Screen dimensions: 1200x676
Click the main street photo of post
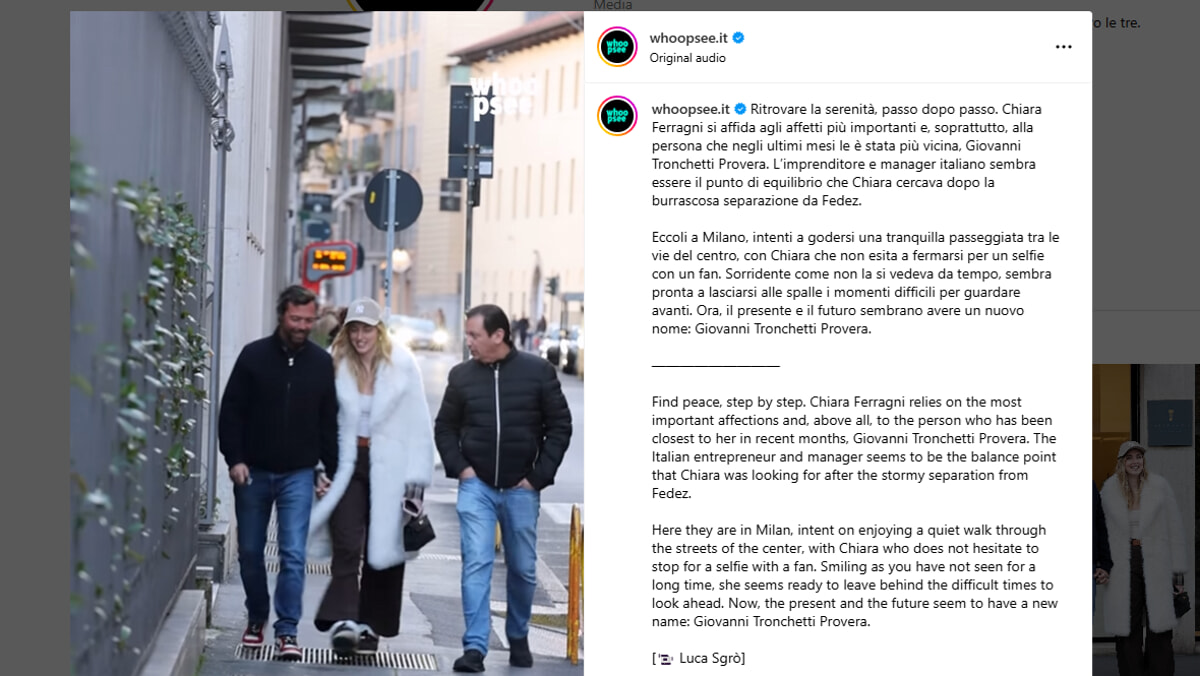327,343
